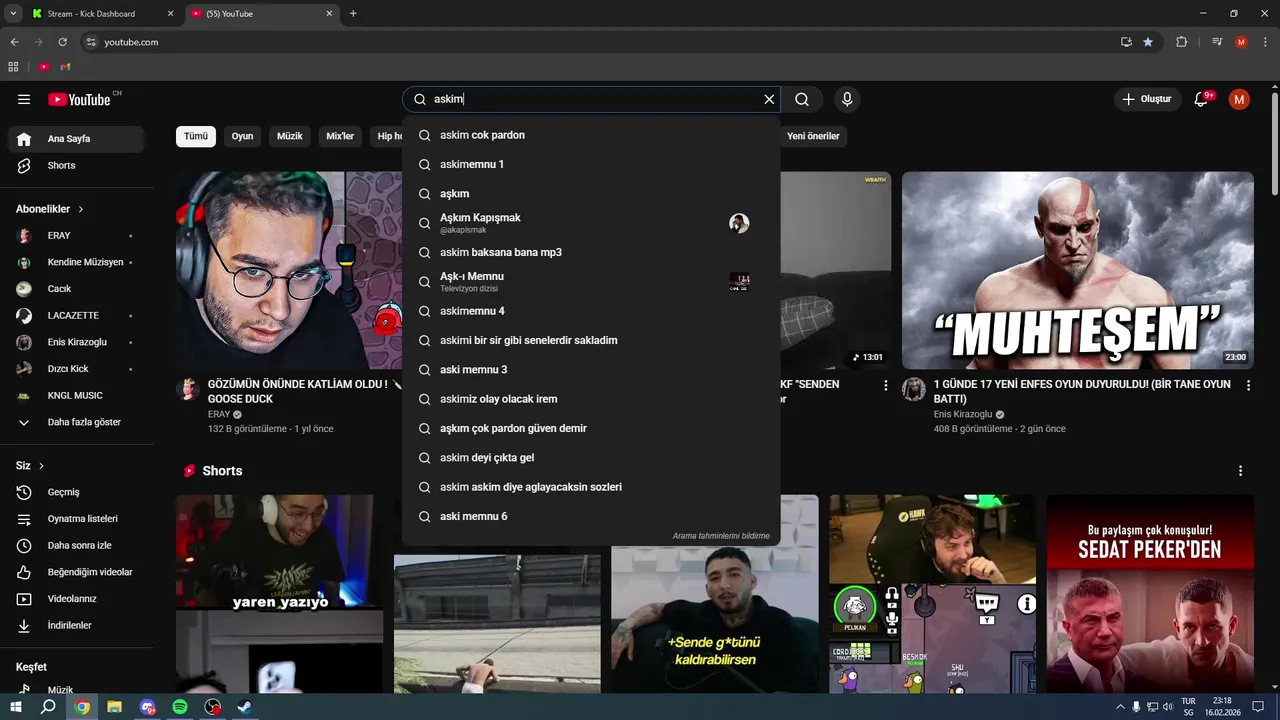This screenshot has height=720, width=1280.
Task: Open Beğendiğim videolar list
Action: tap(78, 572)
